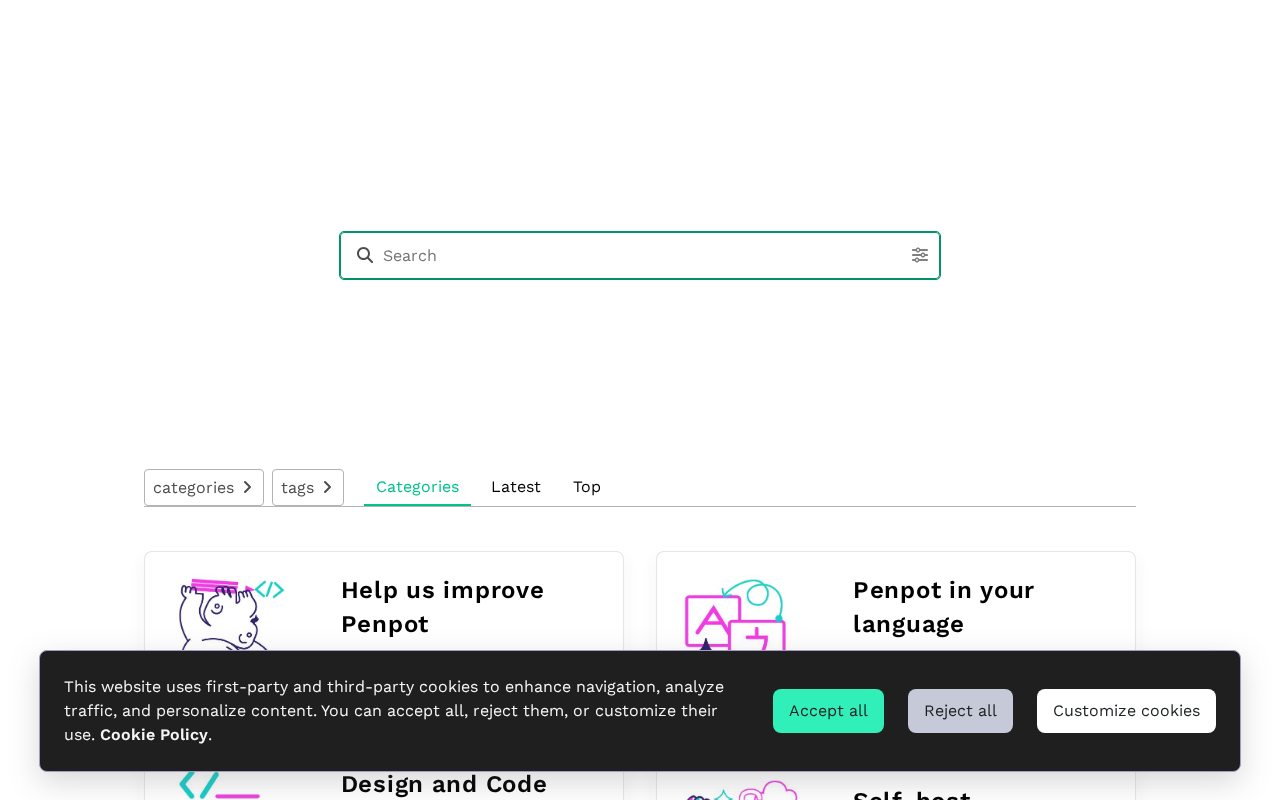This screenshot has width=1280, height=800.
Task: Accept all cookies
Action: (x=828, y=711)
